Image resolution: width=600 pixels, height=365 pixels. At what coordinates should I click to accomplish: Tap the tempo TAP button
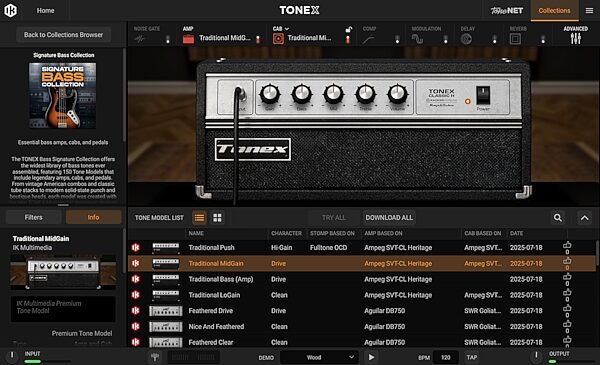[472, 357]
